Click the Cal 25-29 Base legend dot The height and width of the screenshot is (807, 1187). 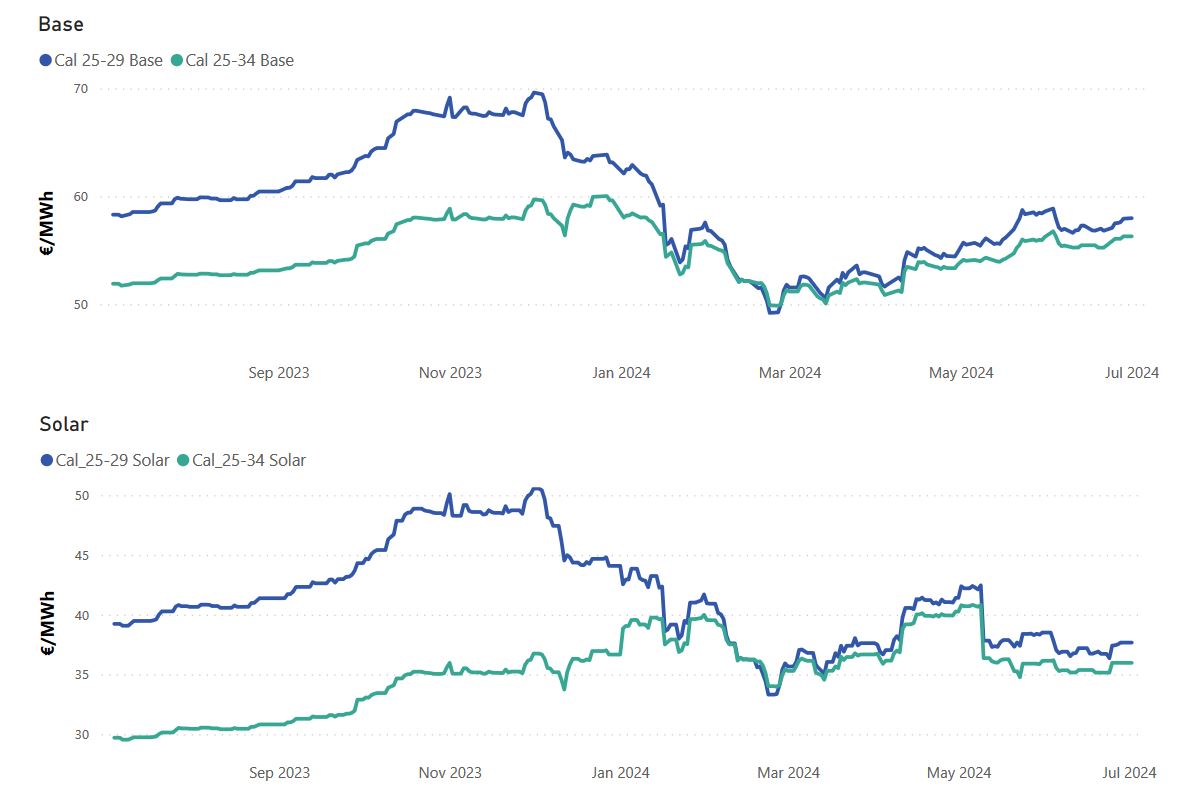coord(45,61)
